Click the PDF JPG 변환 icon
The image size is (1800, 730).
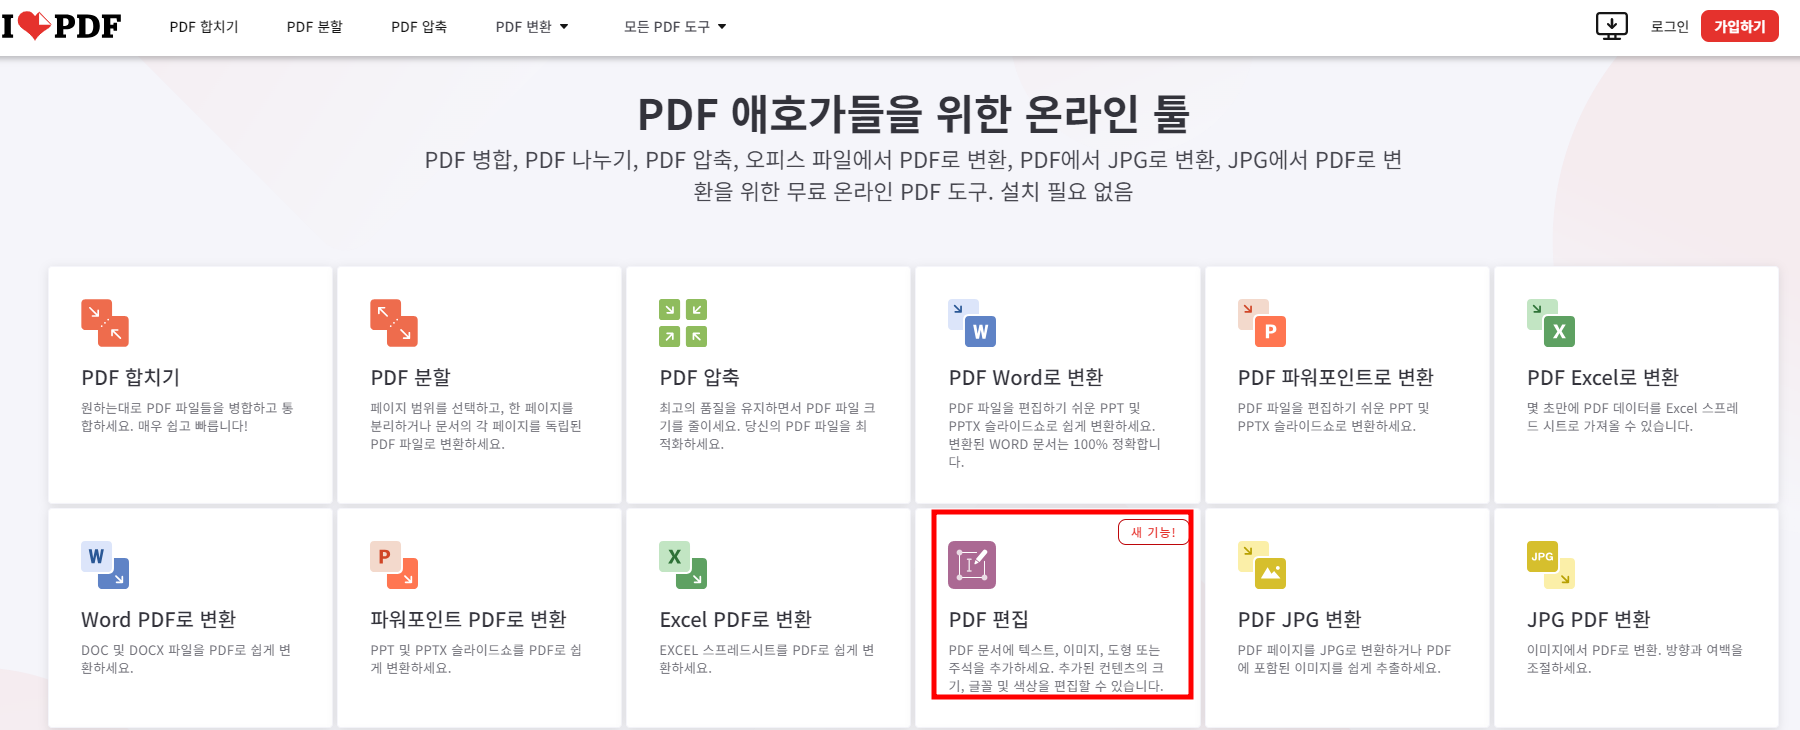(1262, 565)
